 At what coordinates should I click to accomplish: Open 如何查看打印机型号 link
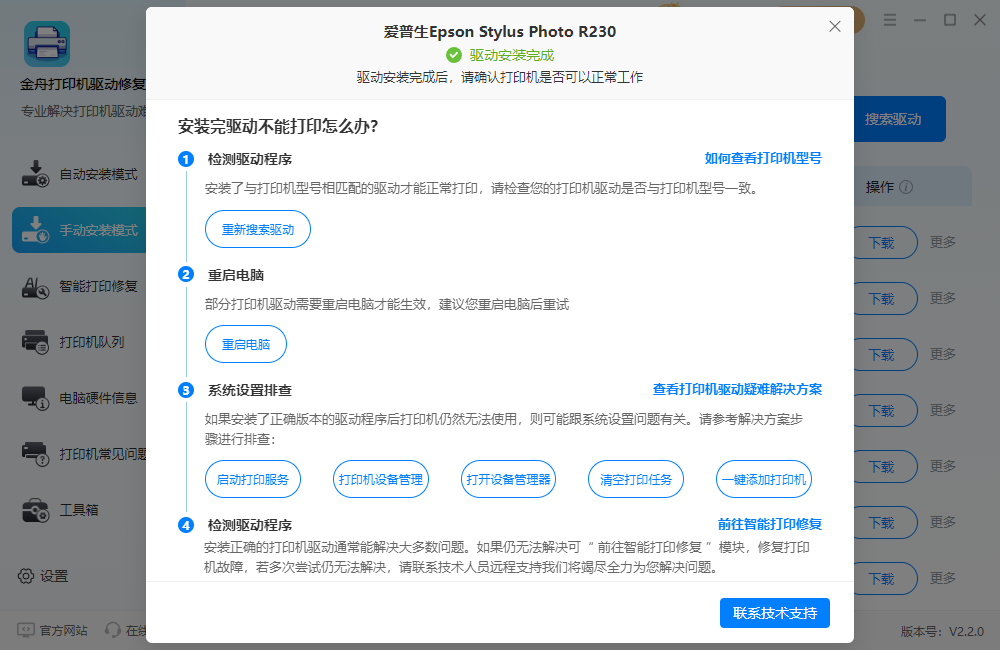[763, 158]
